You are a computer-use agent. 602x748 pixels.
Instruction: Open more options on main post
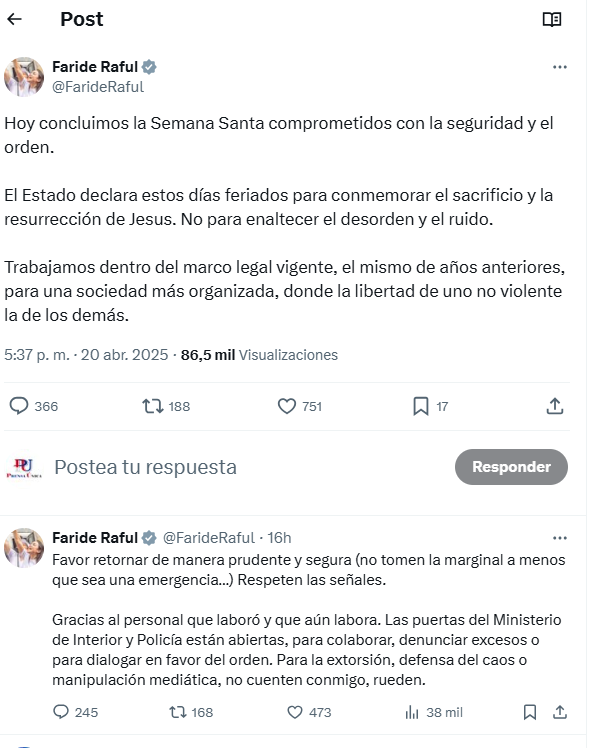pos(560,67)
